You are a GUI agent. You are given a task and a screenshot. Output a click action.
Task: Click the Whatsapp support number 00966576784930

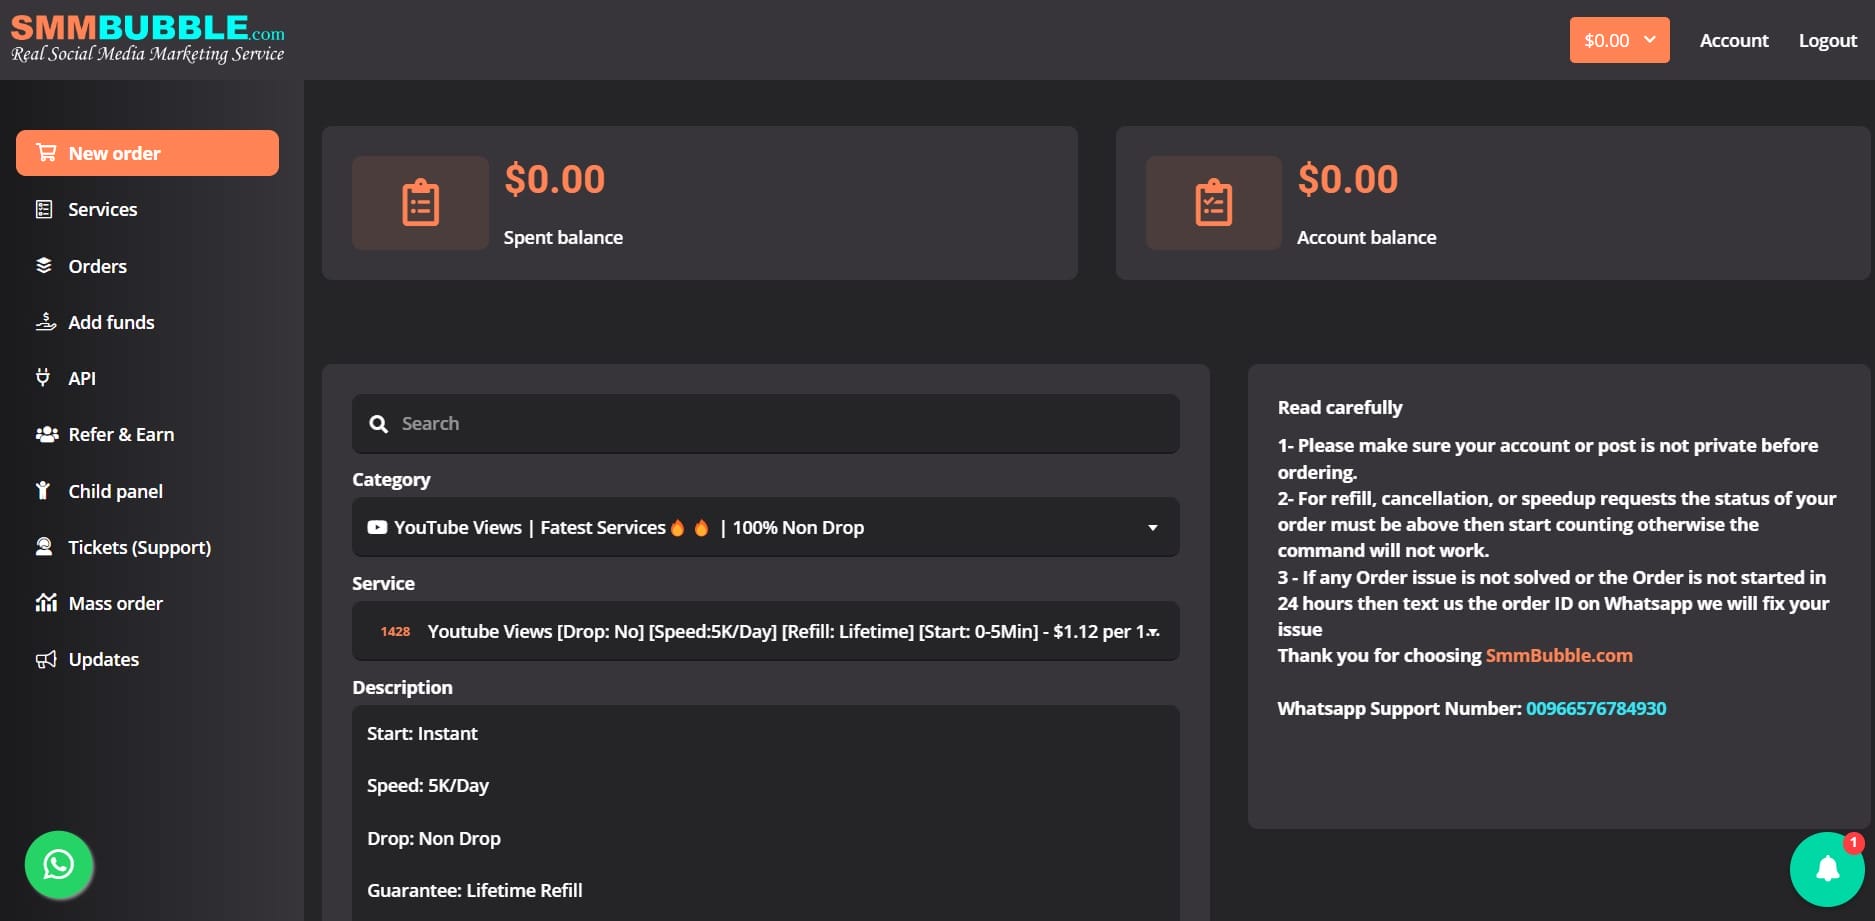coord(1595,708)
